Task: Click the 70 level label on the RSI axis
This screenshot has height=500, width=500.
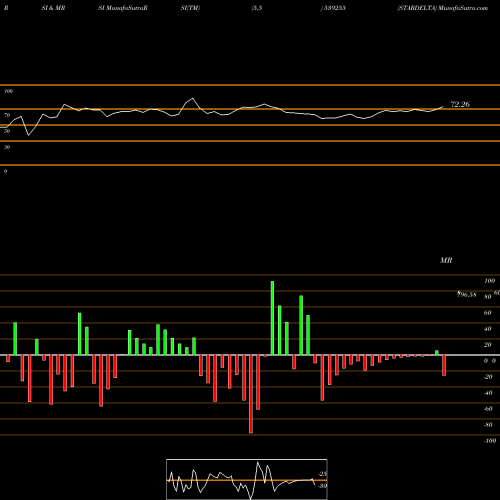Action: coord(7,115)
